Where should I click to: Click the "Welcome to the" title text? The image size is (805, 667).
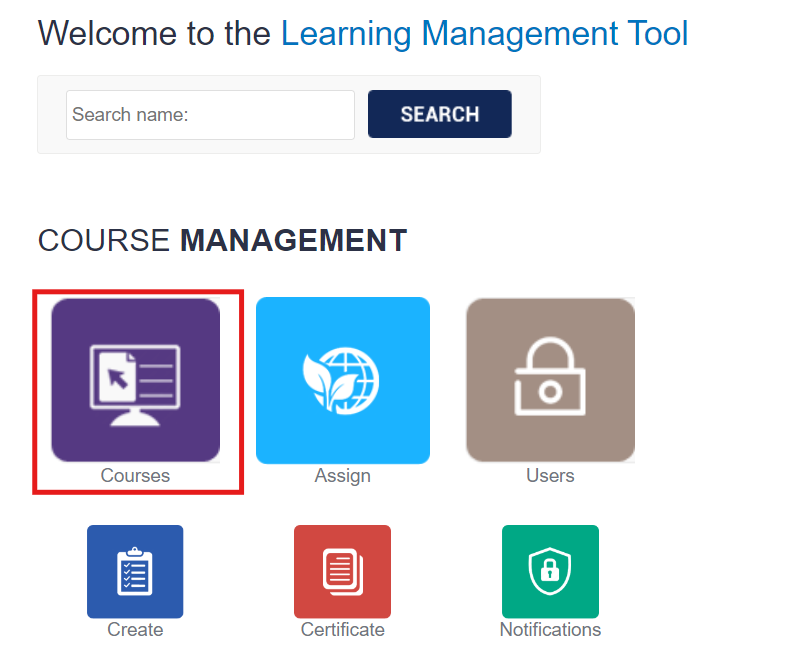154,34
